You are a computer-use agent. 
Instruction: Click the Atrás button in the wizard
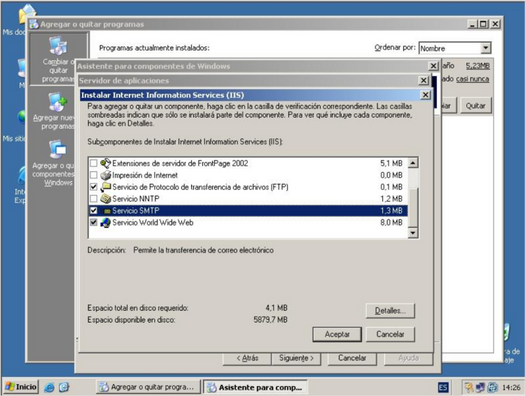coord(247,358)
